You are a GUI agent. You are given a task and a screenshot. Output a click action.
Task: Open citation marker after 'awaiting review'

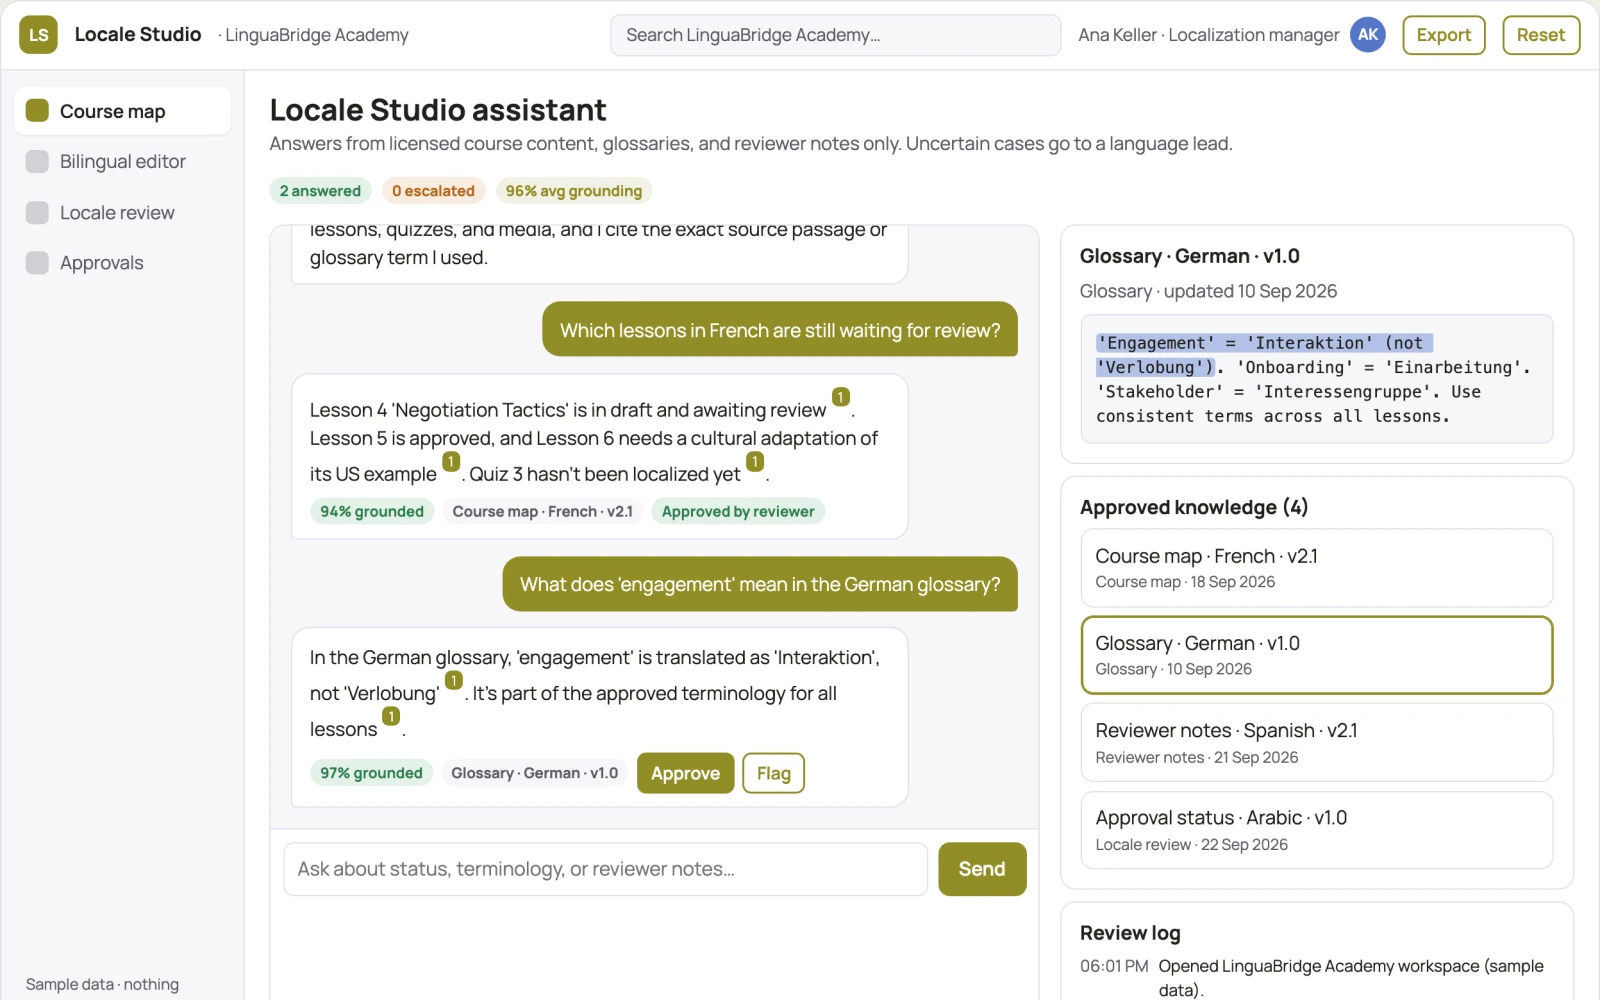point(841,397)
